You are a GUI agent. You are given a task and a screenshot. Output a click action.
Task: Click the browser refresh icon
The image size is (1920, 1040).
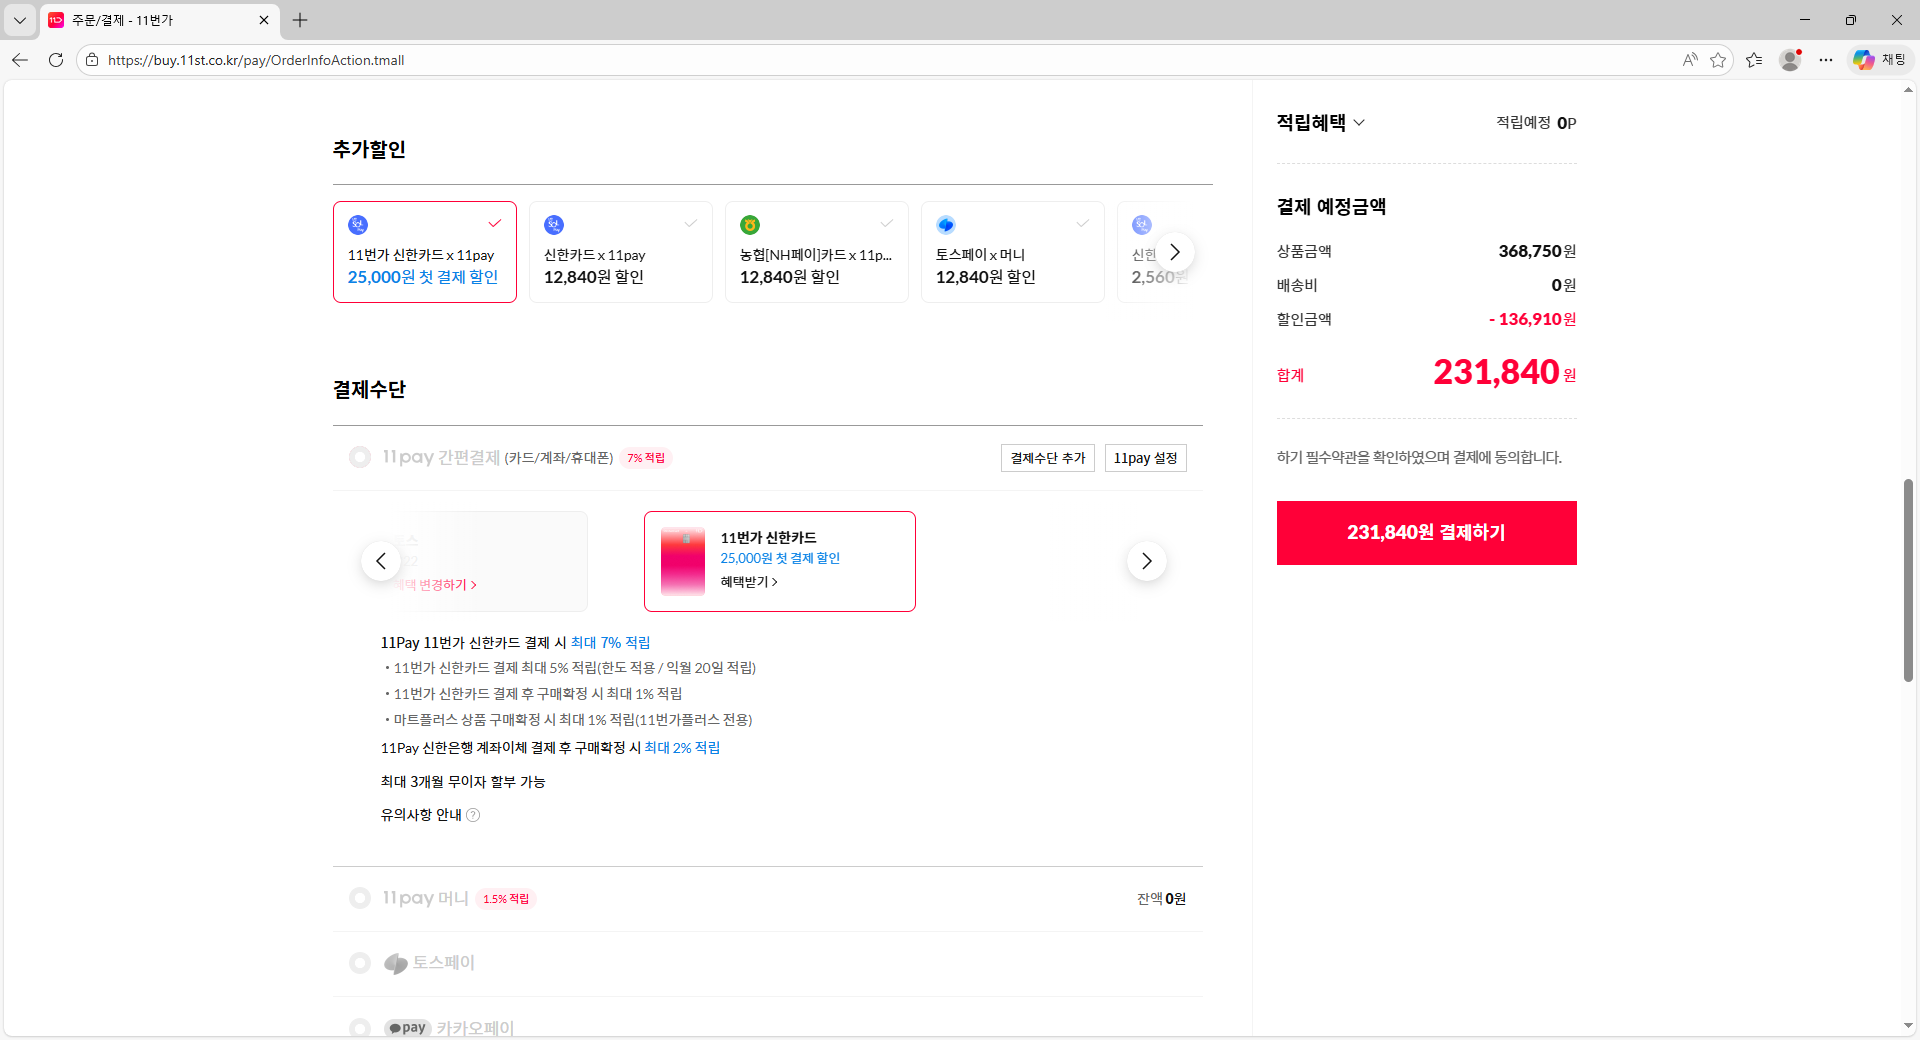pos(56,60)
